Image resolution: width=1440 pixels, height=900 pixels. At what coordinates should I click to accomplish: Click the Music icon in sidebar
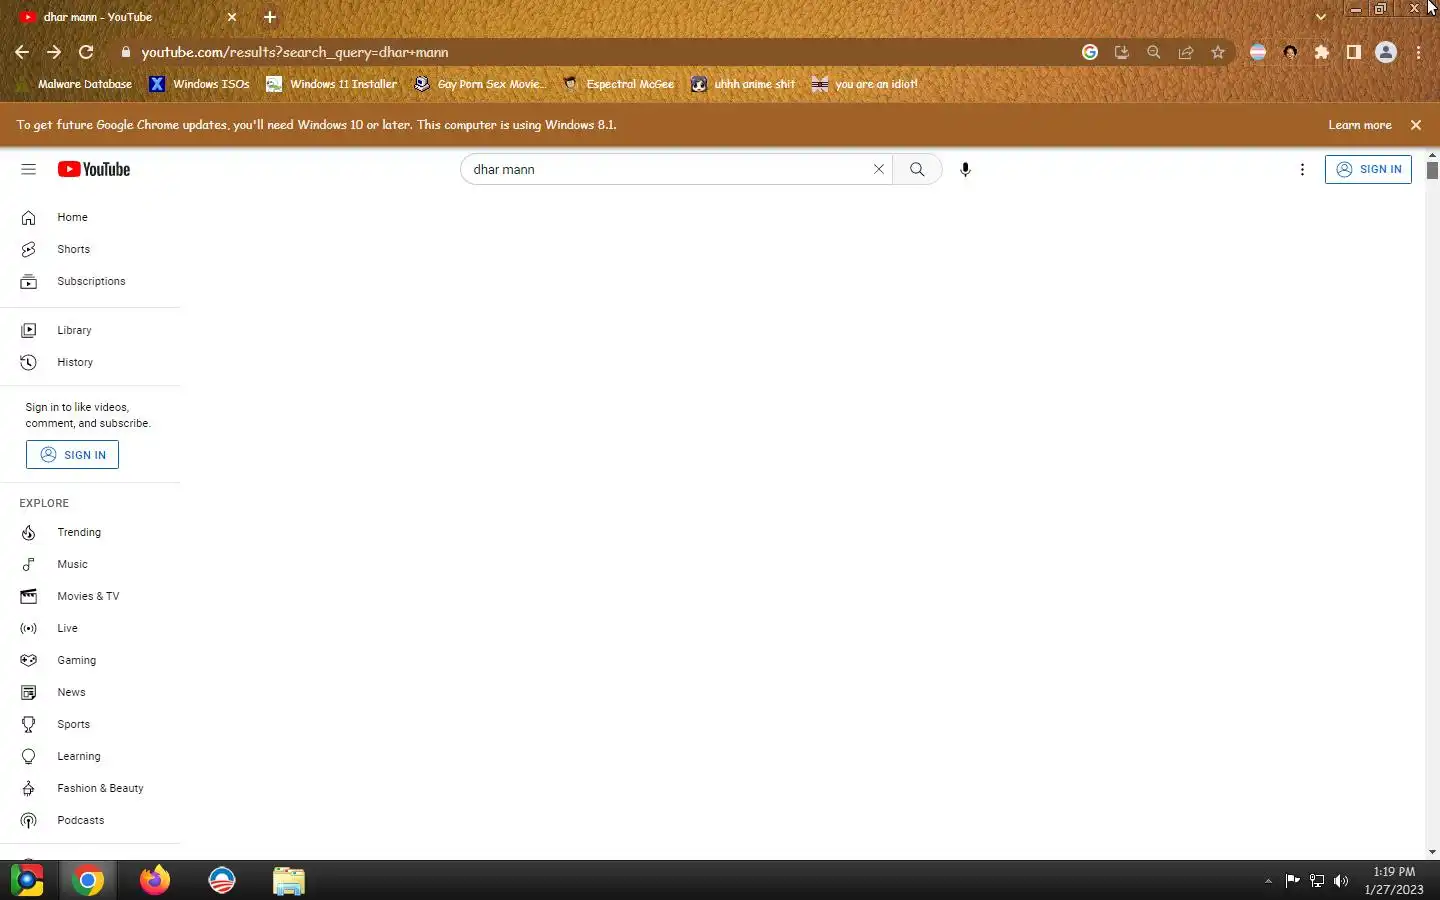tap(28, 564)
